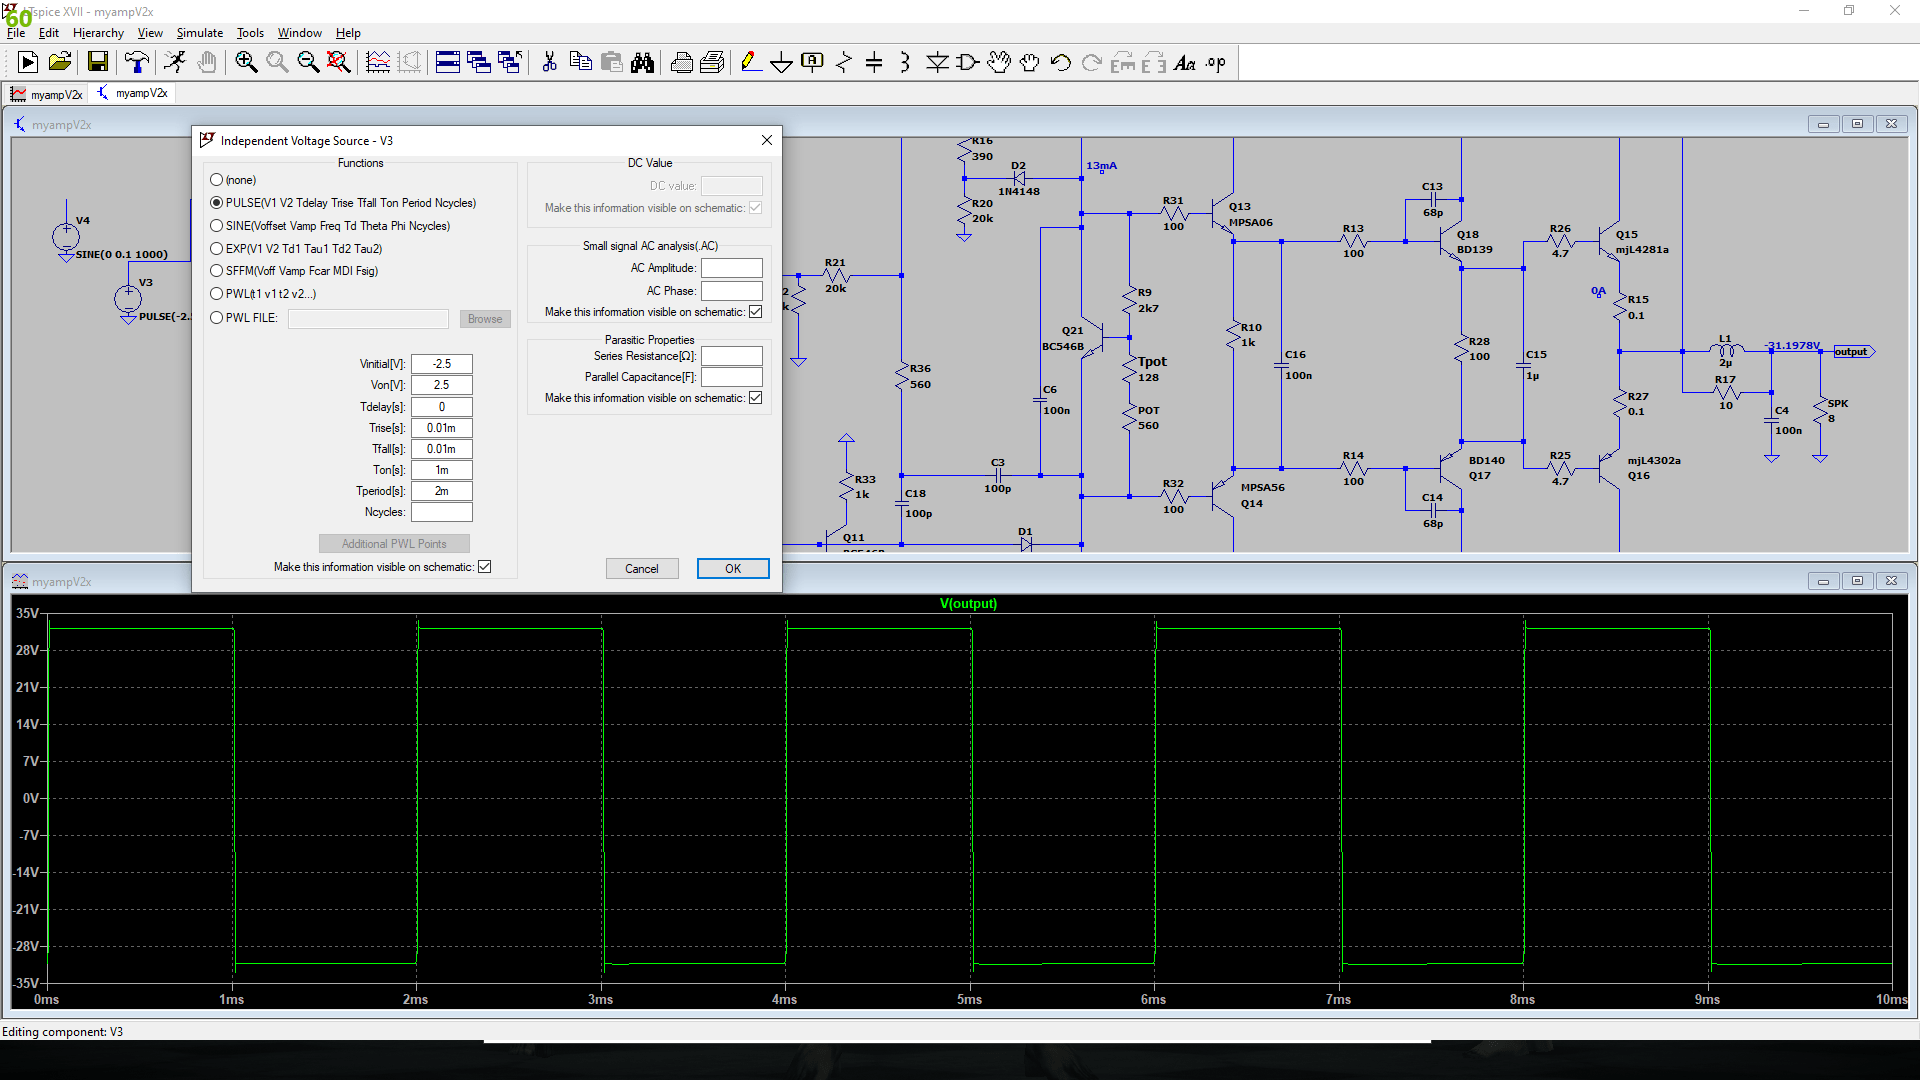1920x1080 pixels.
Task: Select the PWL(t1 v1 t2 v2...) radio button
Action: (x=216, y=294)
